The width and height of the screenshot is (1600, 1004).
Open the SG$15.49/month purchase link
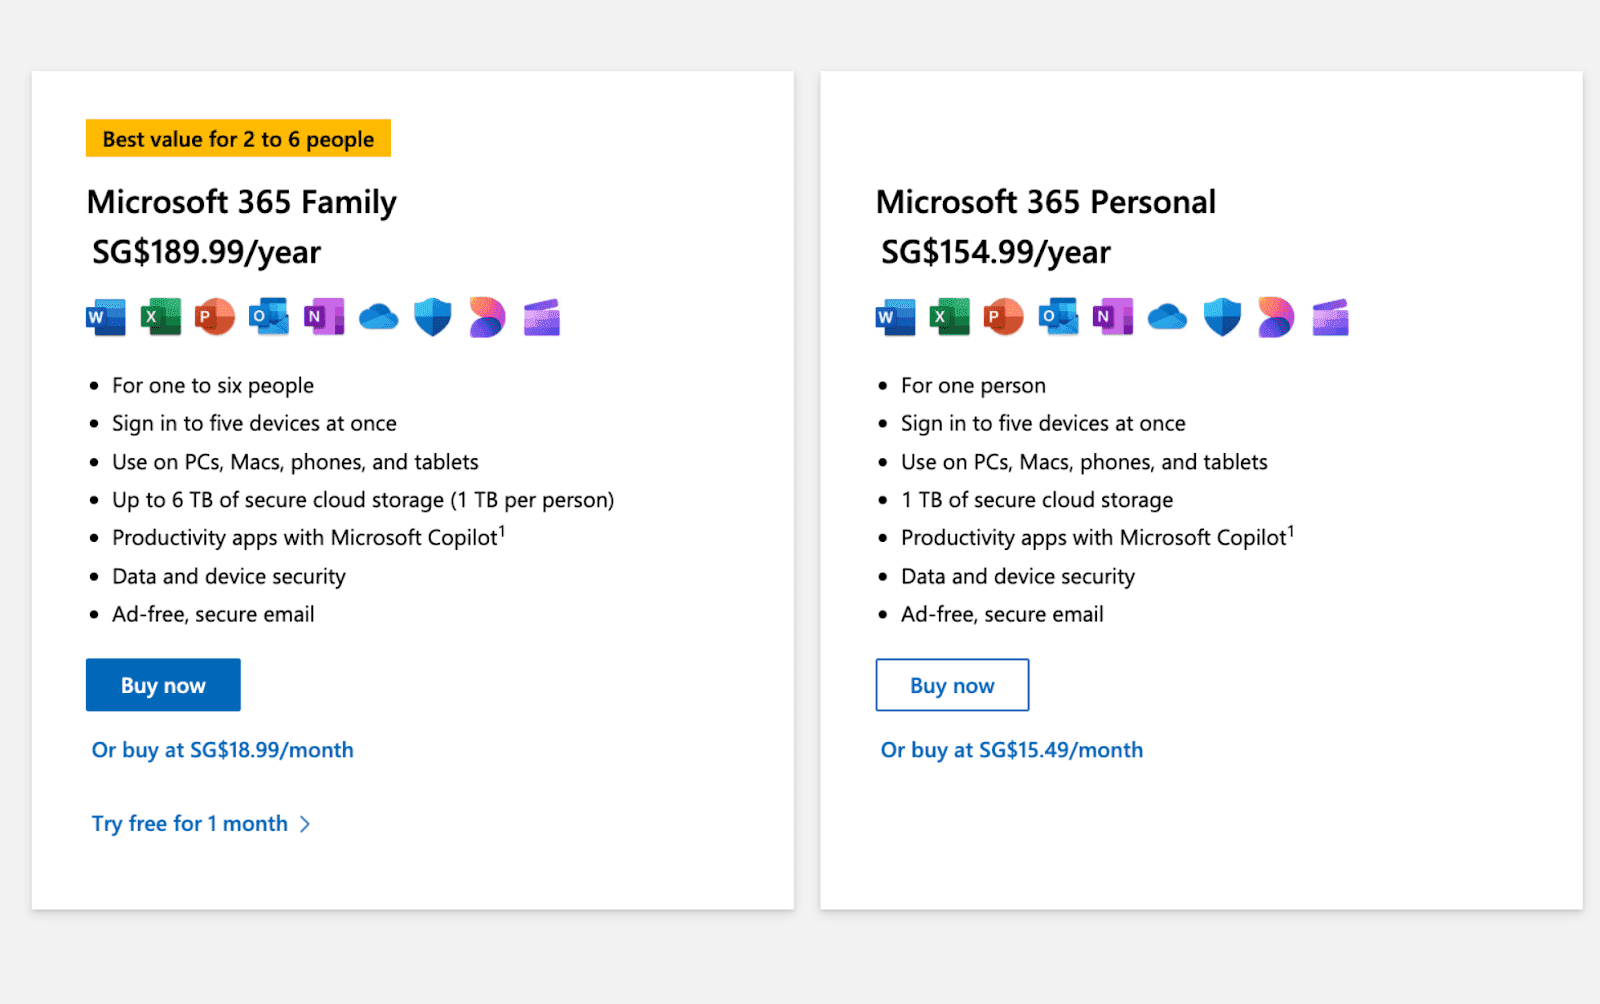tap(1011, 750)
